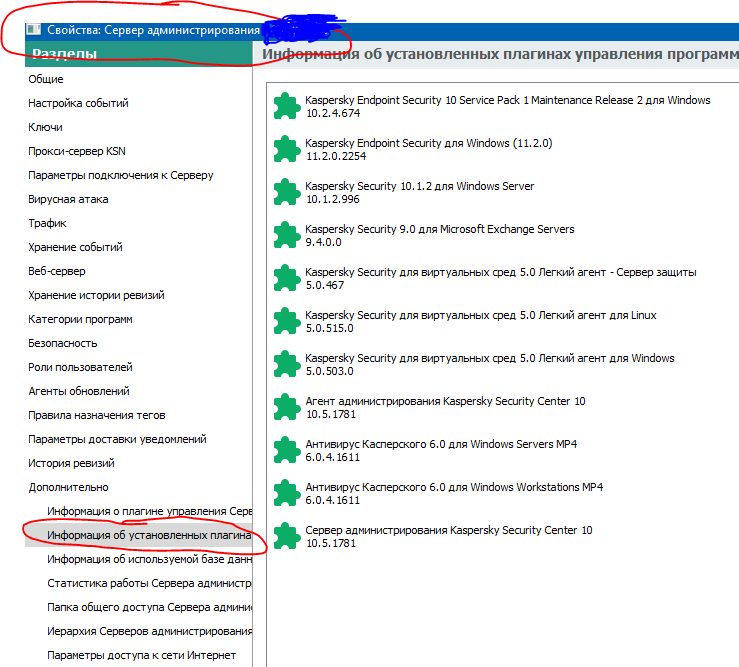The width and height of the screenshot is (739, 667).
Task: Click the Антивирус 6.0 Windows Workstations MP4 icon
Action: pos(287,493)
